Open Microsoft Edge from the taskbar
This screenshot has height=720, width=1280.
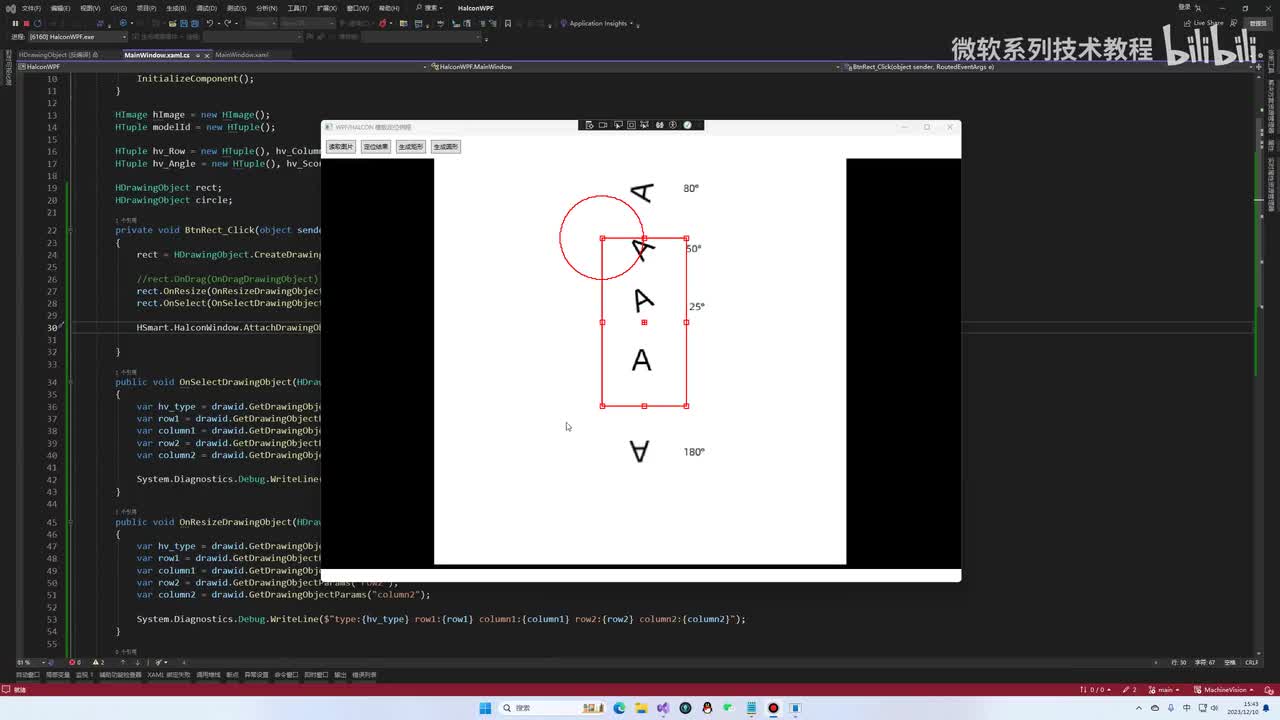619,708
